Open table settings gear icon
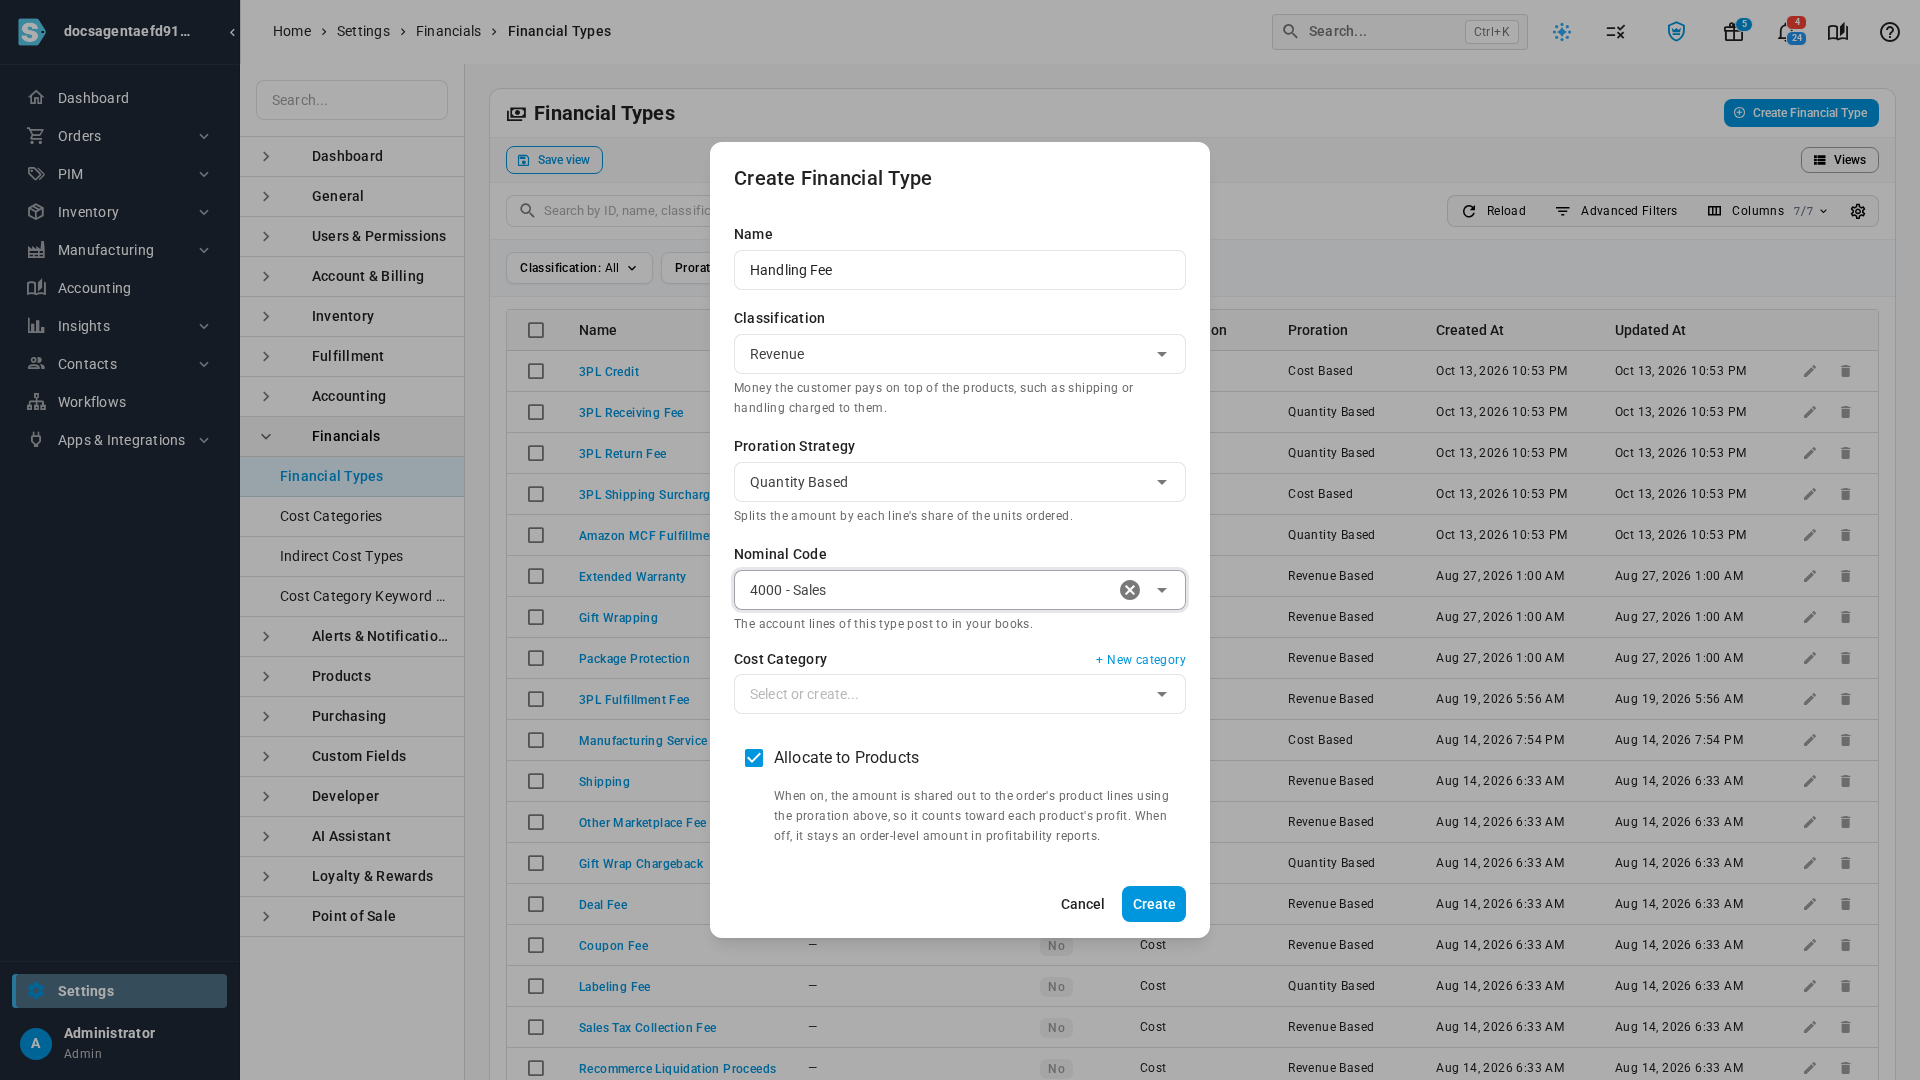 (1858, 211)
